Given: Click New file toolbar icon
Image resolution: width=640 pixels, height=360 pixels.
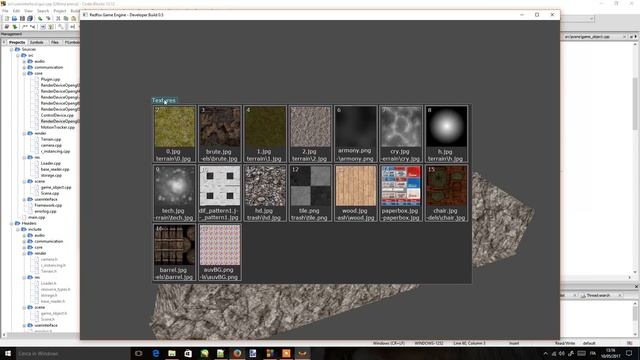Looking at the screenshot, I should coord(7,19).
